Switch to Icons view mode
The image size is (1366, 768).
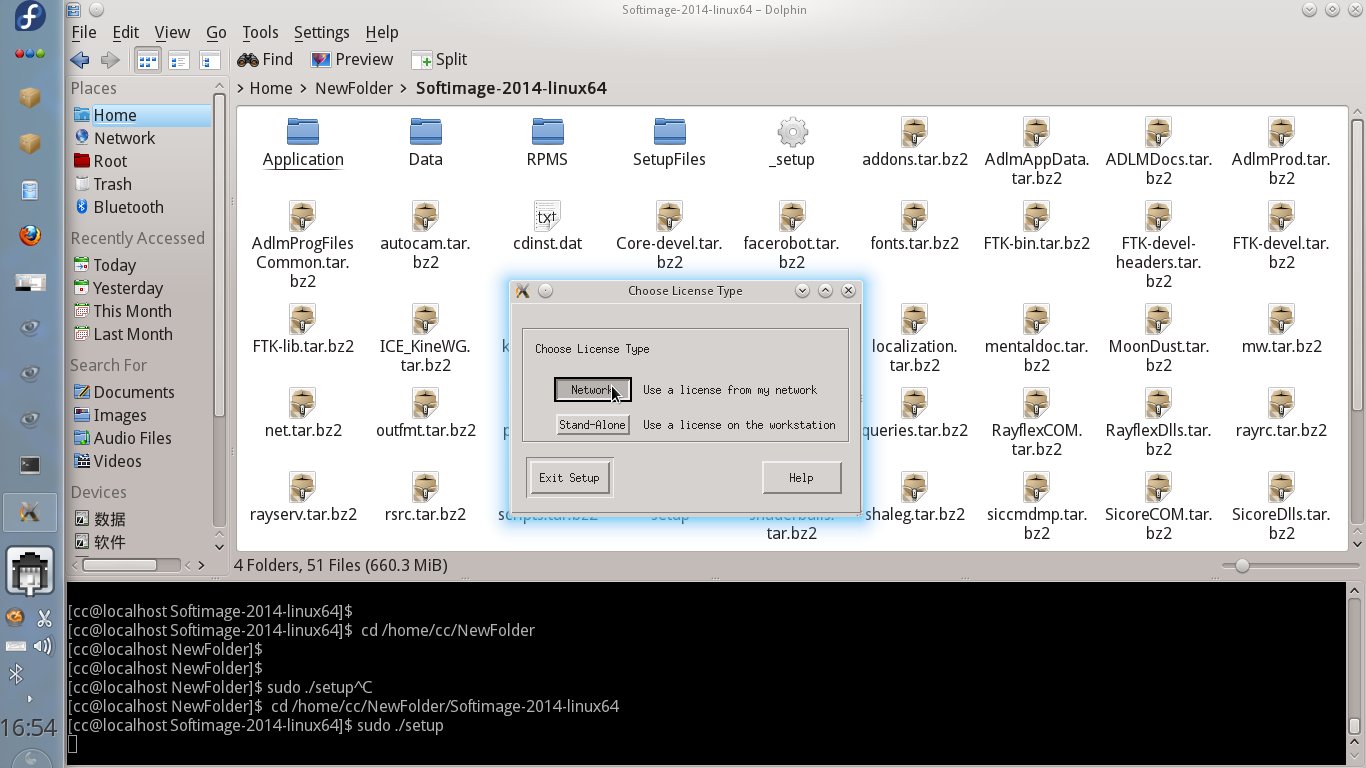(x=147, y=60)
